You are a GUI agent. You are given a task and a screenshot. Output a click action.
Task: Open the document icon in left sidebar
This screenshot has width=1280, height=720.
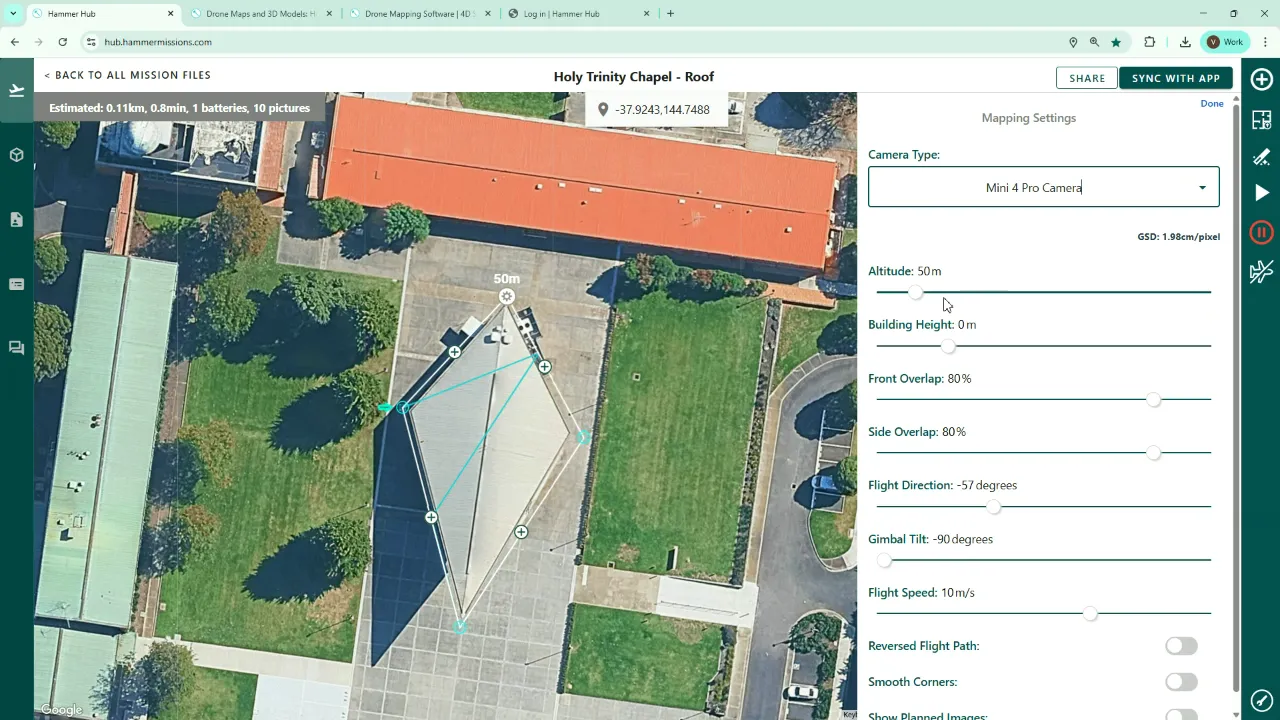(x=16, y=220)
